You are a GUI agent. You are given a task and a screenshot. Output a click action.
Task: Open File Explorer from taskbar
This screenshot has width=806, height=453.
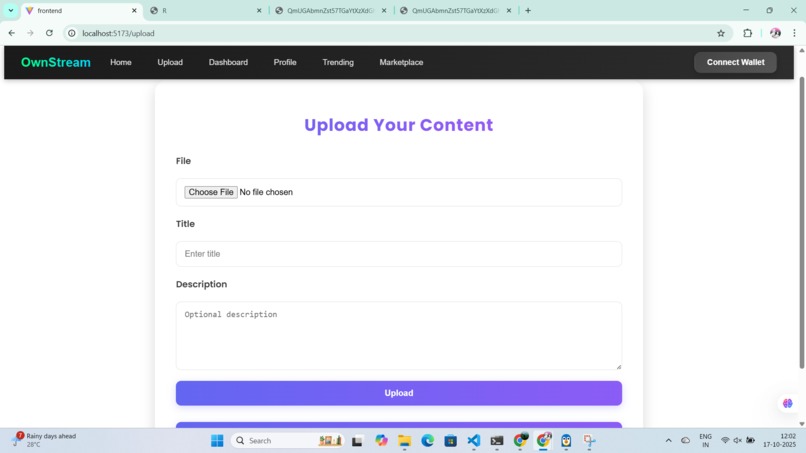tap(405, 441)
